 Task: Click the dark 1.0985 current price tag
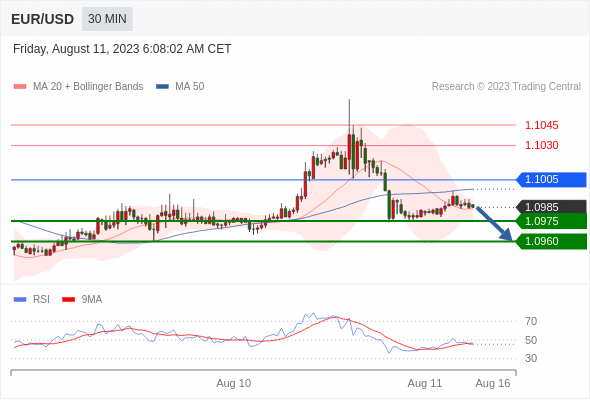[x=551, y=207]
